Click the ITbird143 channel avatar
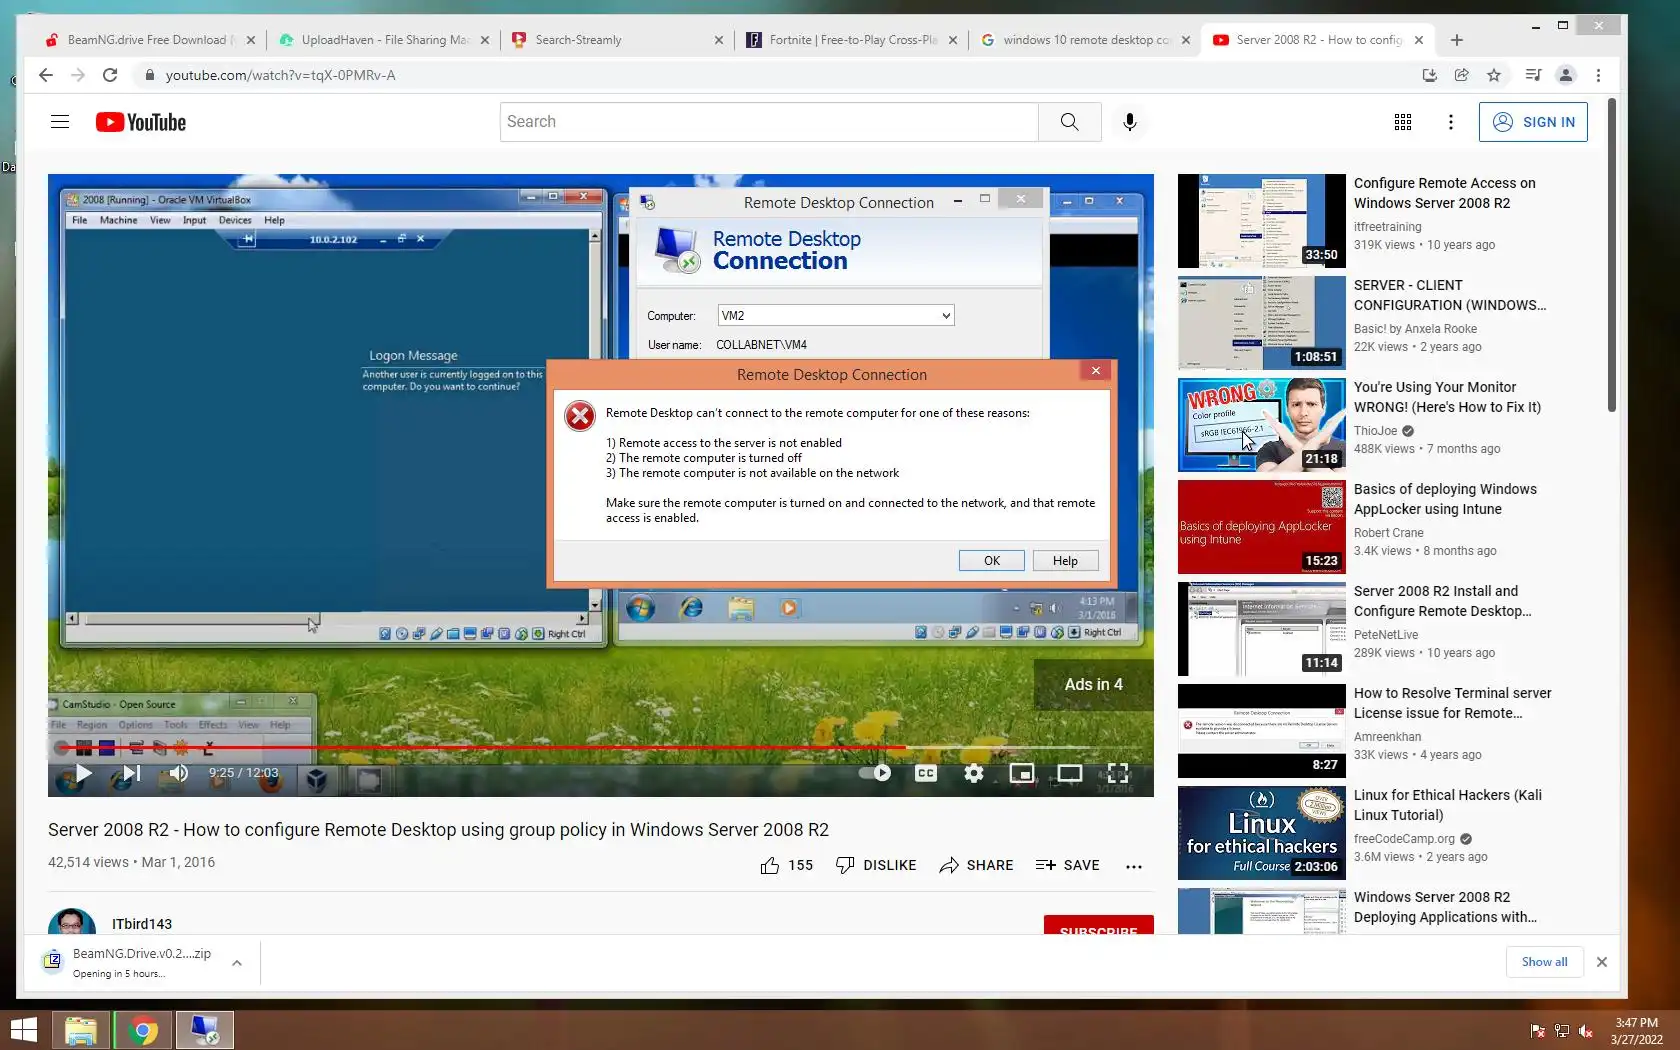The height and width of the screenshot is (1050, 1680). click(x=72, y=921)
